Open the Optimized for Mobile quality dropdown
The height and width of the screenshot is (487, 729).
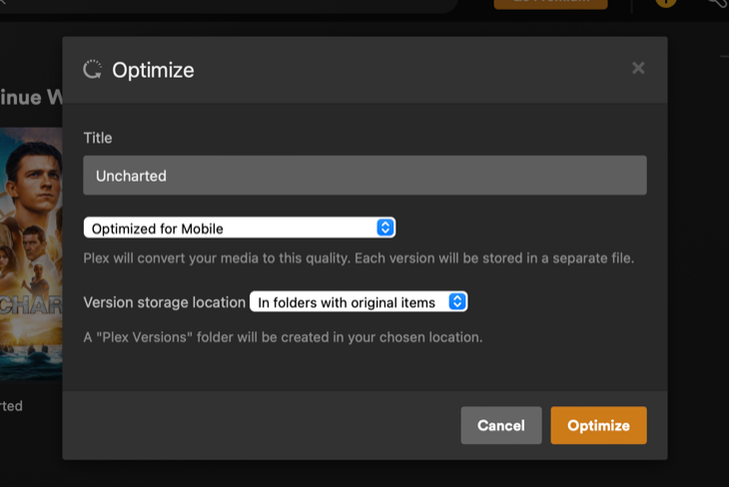pyautogui.click(x=239, y=228)
